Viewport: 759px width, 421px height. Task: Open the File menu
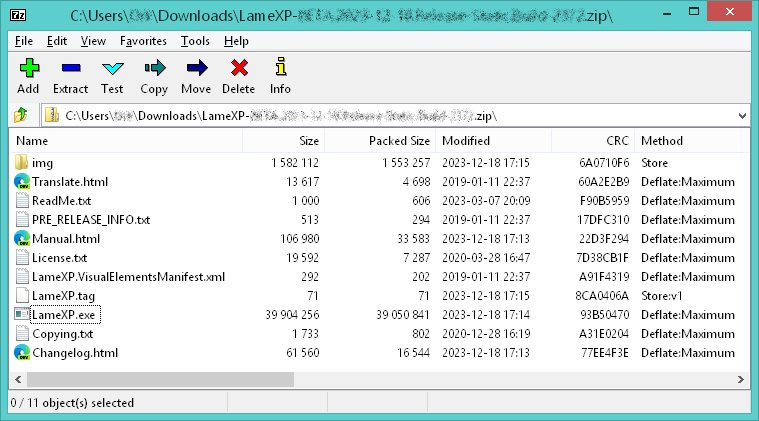click(24, 41)
